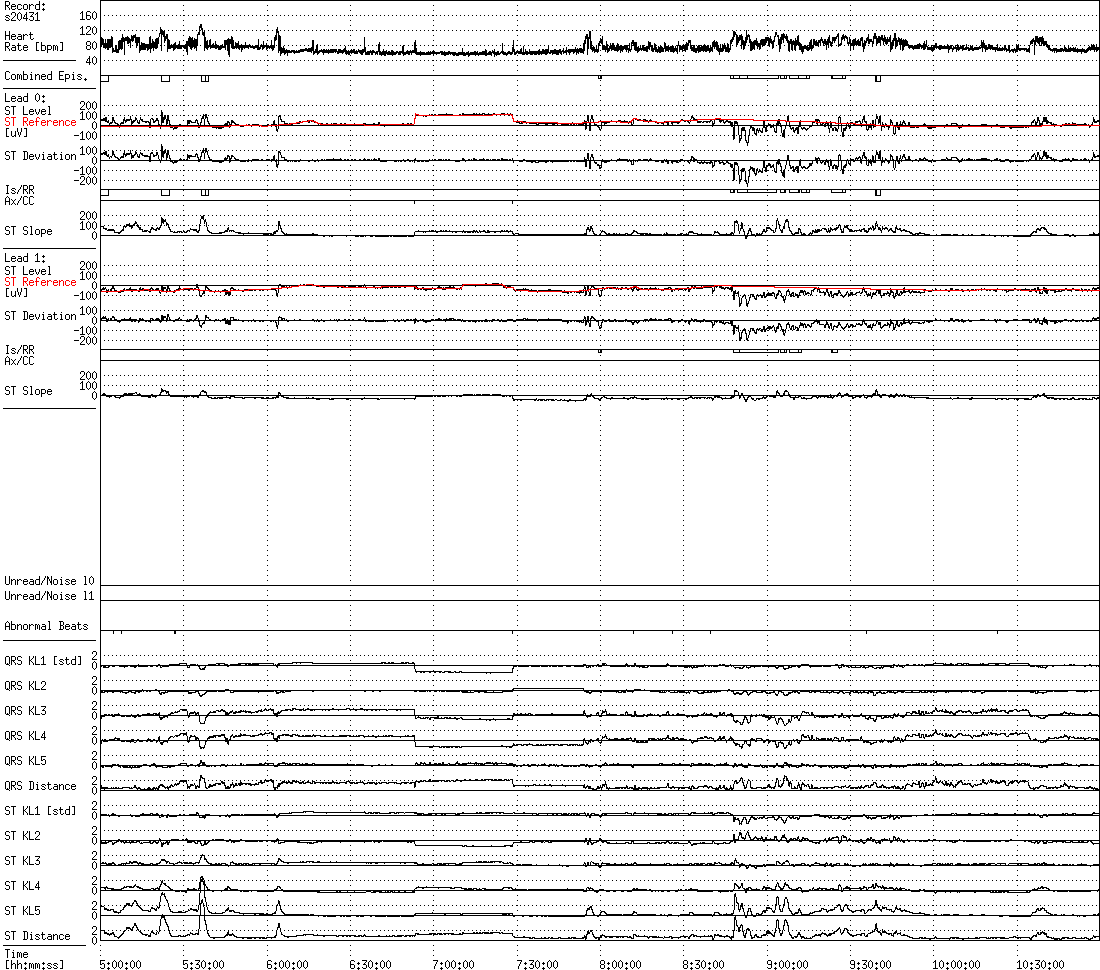The width and height of the screenshot is (1100, 970).
Task: Select the QRS KL3 trace label
Action: tap(25, 711)
